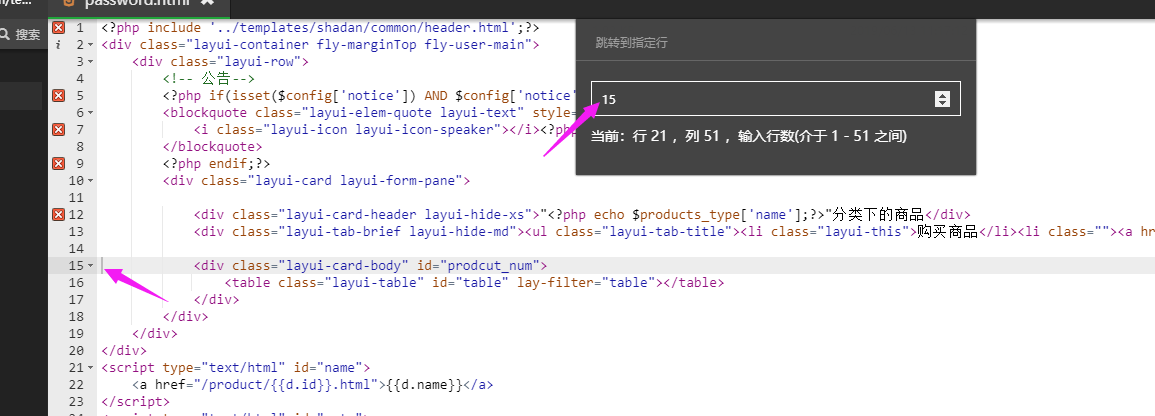Click the php endif code on line 9
The height and width of the screenshot is (416, 1155).
[217, 163]
